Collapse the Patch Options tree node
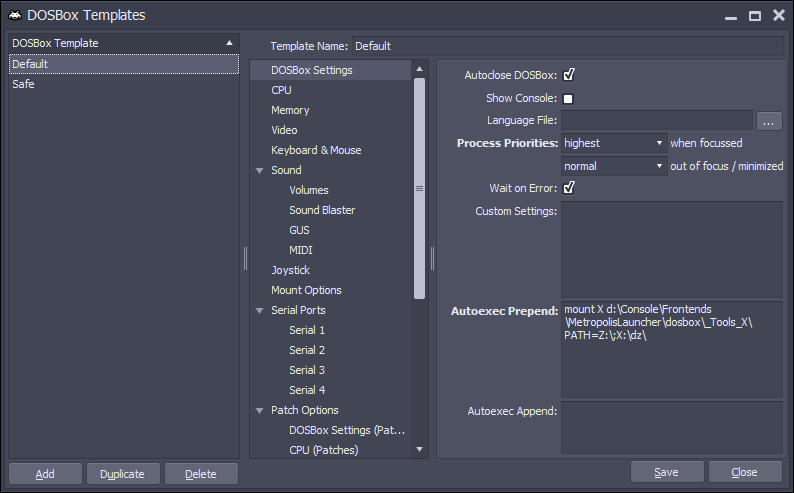The width and height of the screenshot is (794, 493). coord(260,410)
